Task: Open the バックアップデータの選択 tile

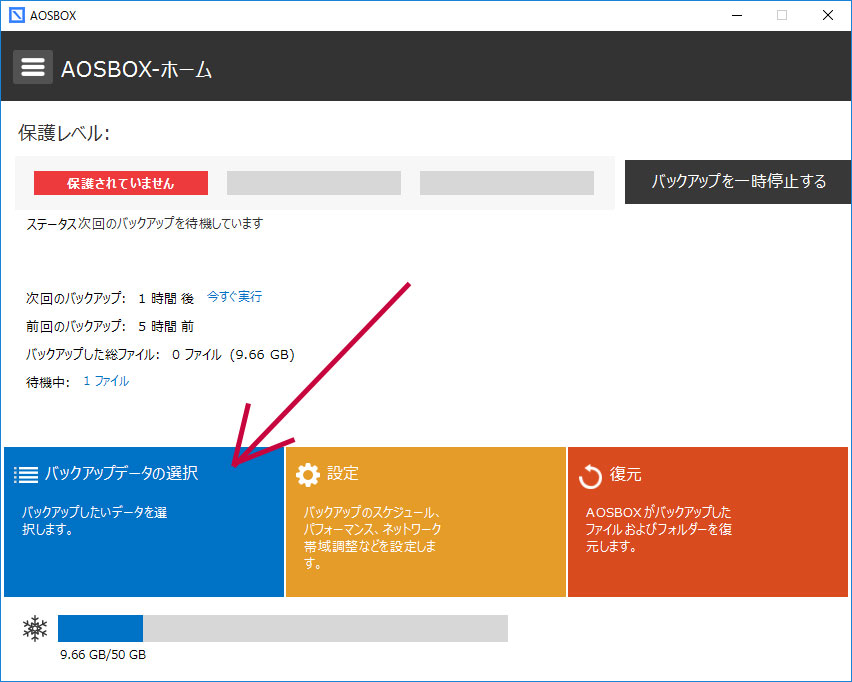Action: coord(144,522)
